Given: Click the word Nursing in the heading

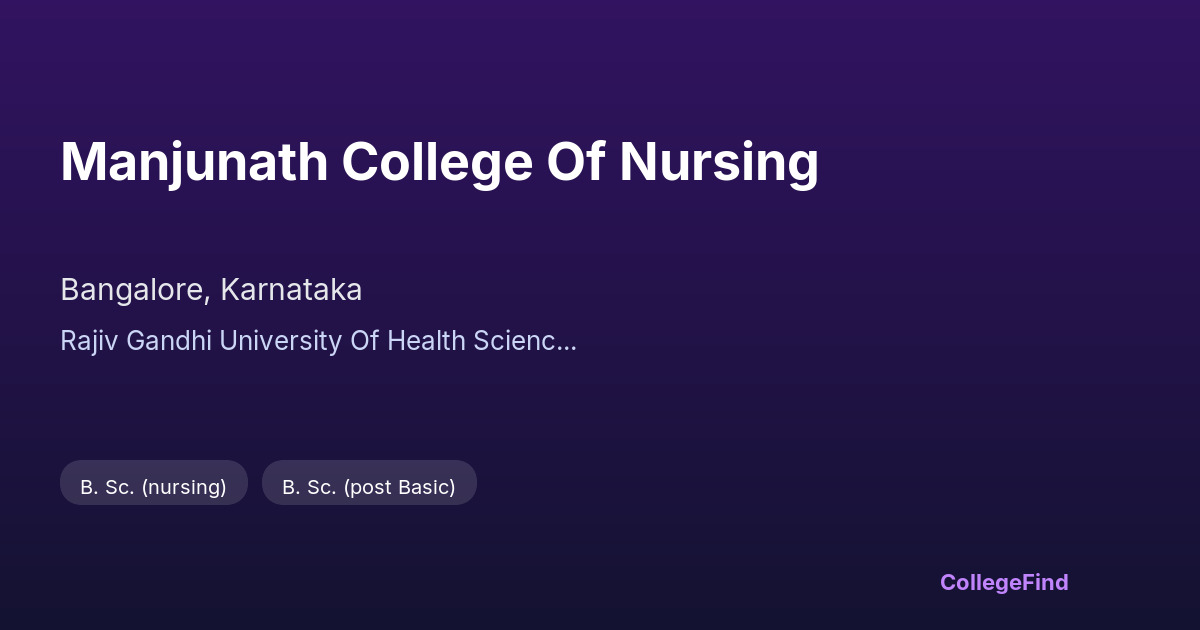Looking at the screenshot, I should pyautogui.click(x=718, y=162).
